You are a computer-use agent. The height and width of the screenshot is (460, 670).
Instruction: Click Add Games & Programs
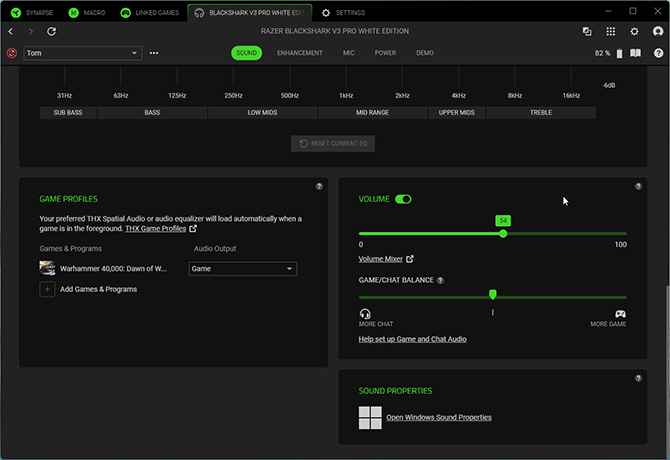(x=98, y=289)
